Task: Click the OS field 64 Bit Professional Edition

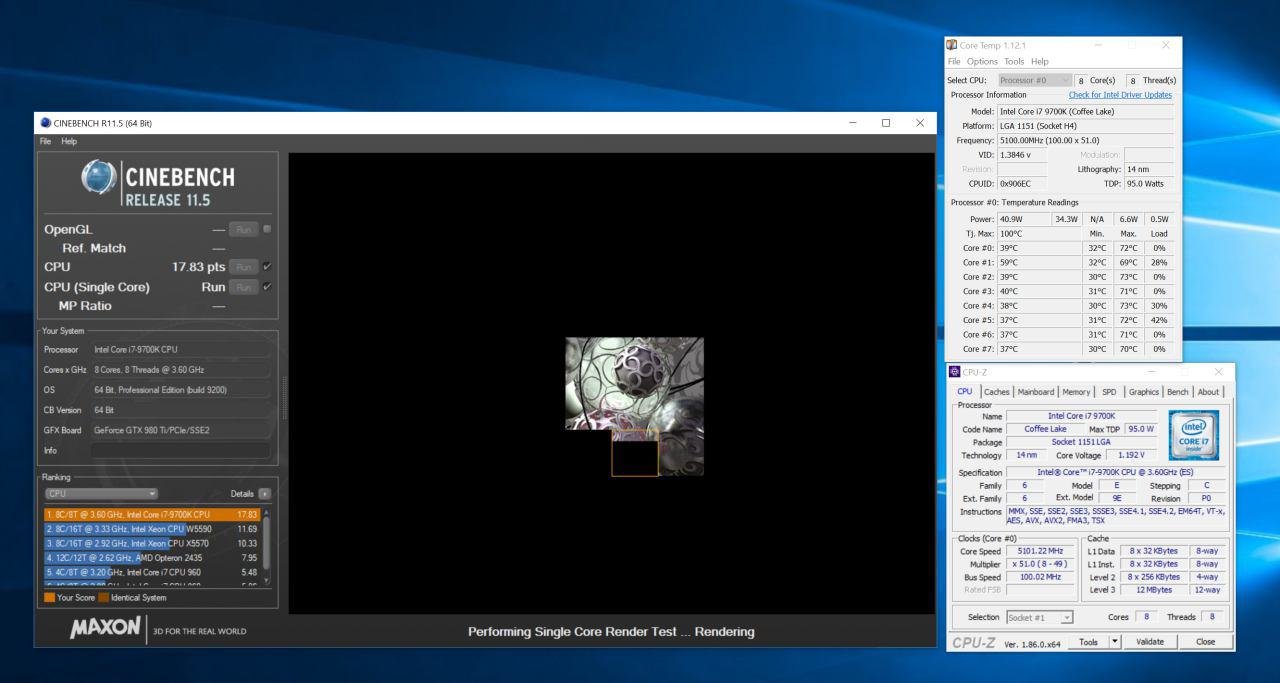Action: coord(181,389)
